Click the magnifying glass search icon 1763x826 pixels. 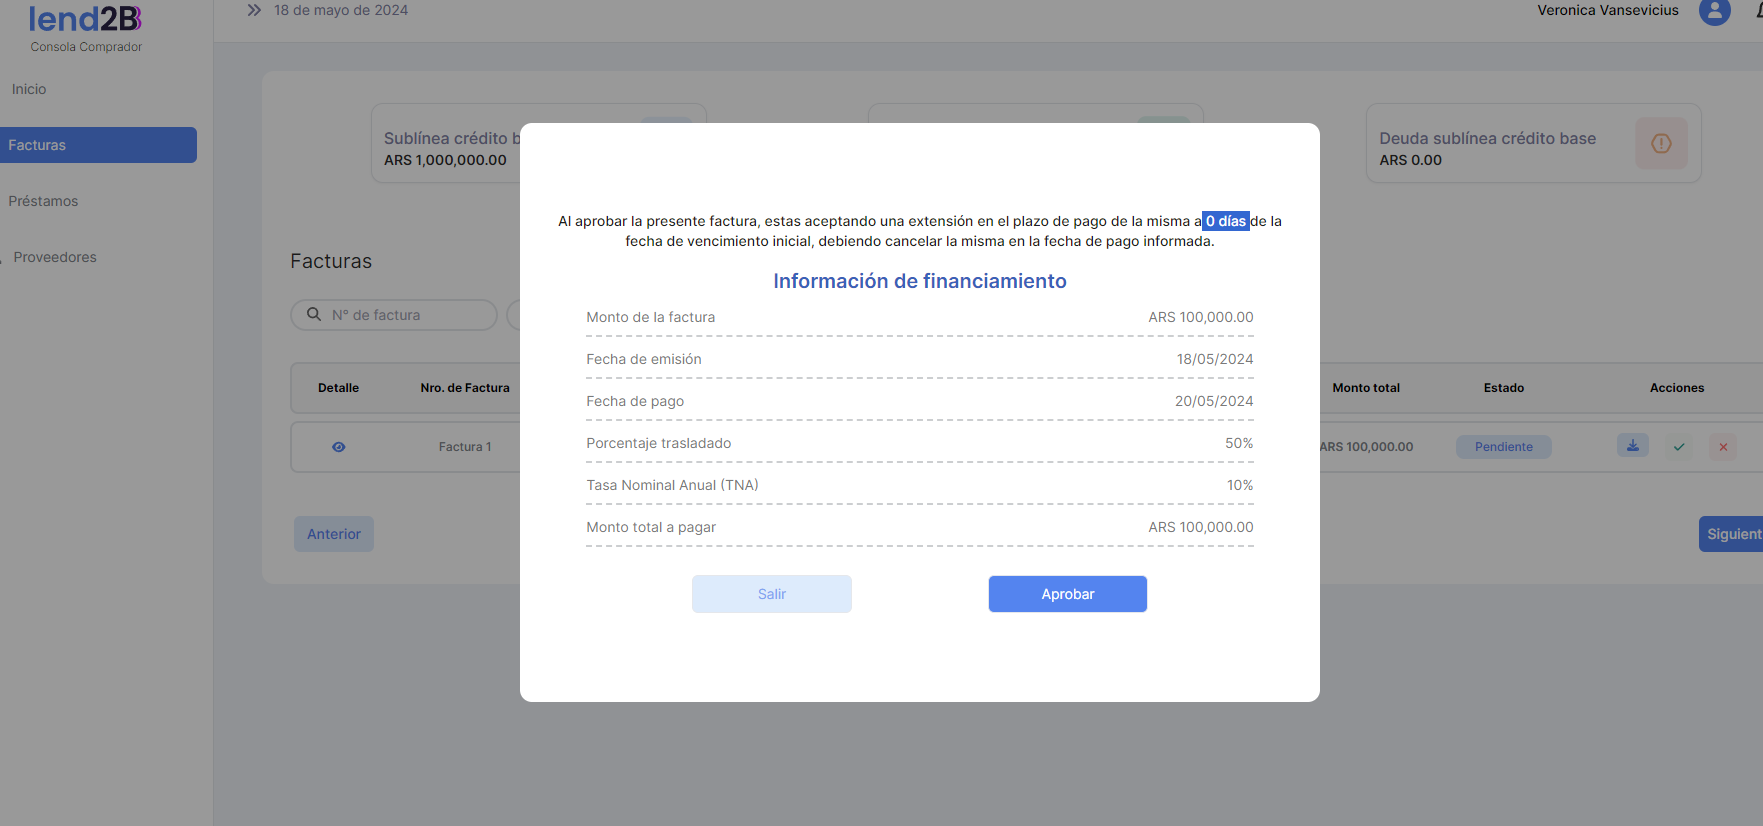(314, 314)
